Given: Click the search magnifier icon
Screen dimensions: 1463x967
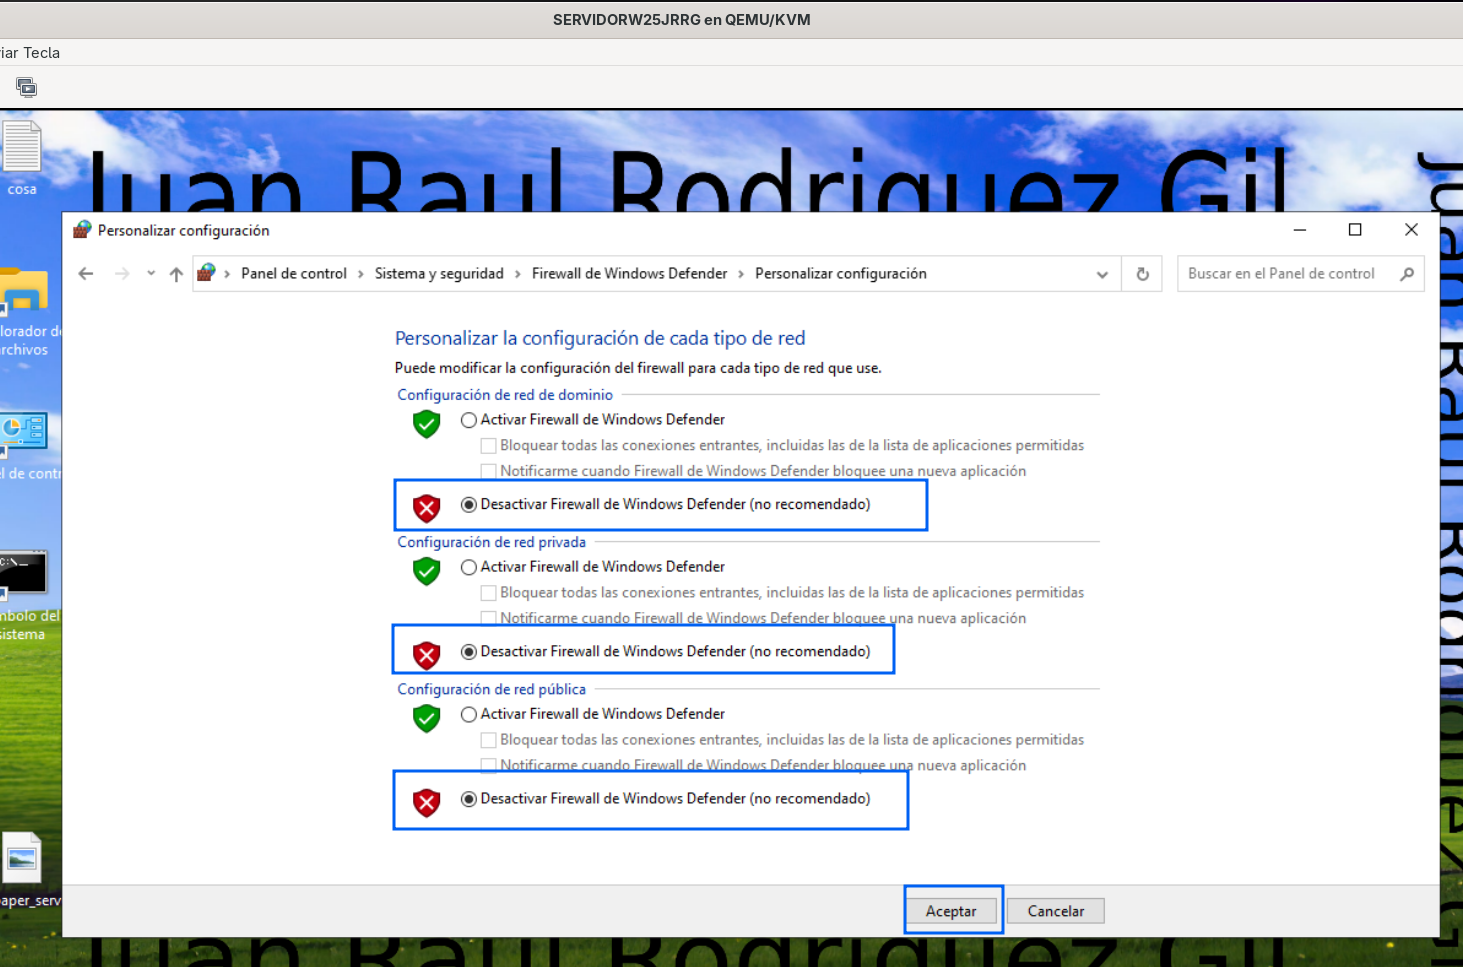Looking at the screenshot, I should (1407, 274).
